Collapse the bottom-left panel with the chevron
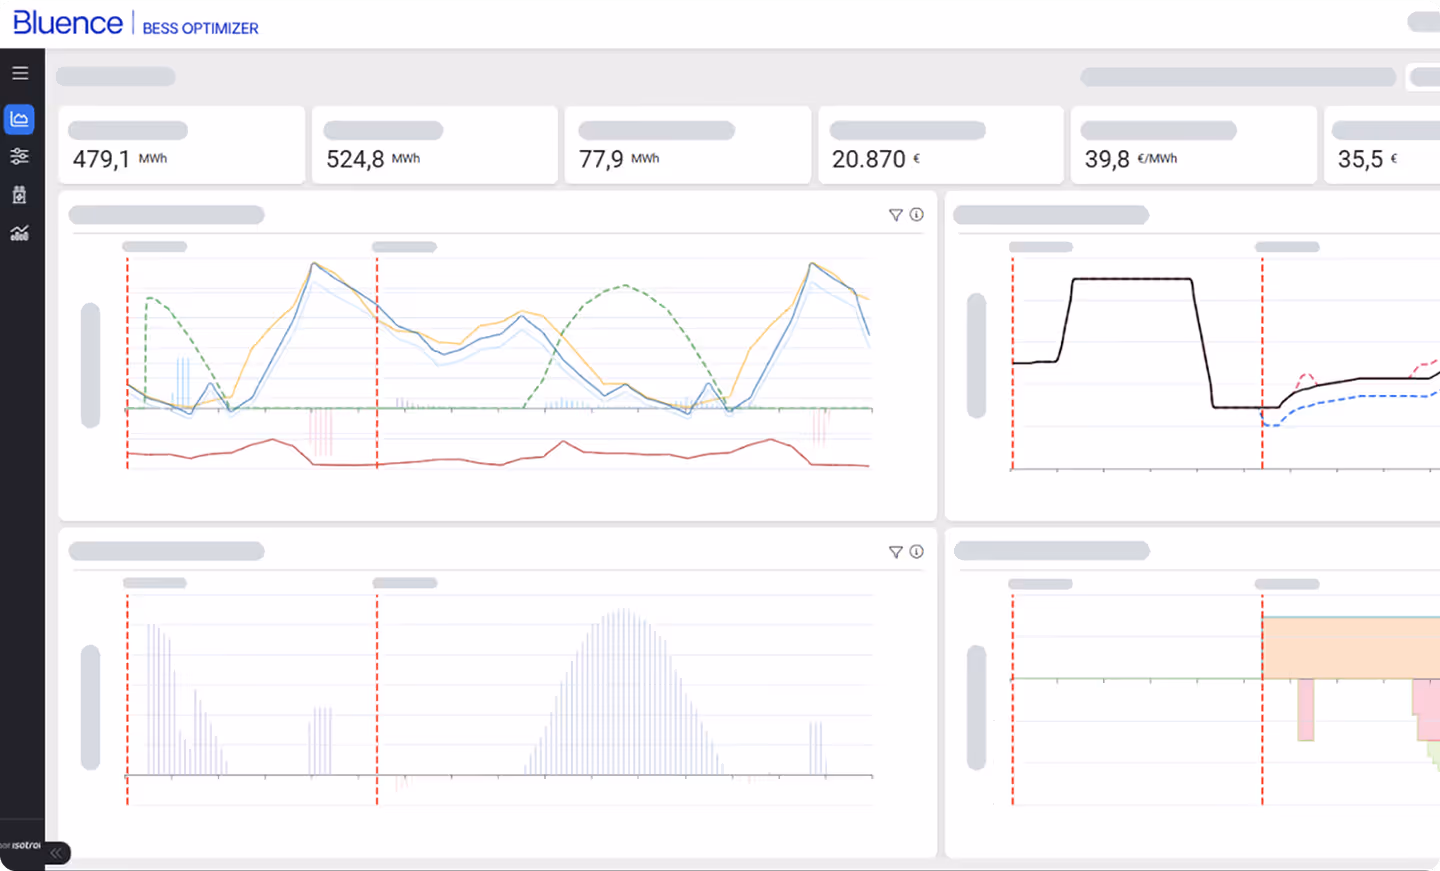 (57, 853)
